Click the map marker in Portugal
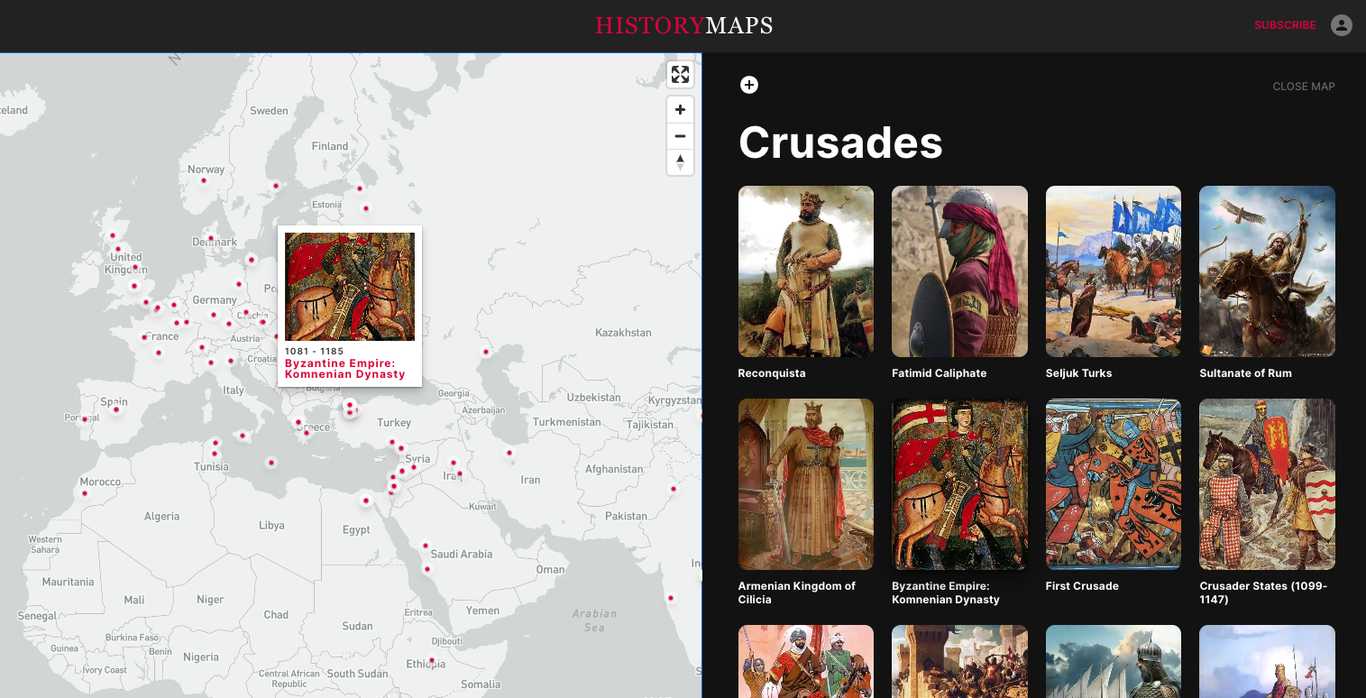The width and height of the screenshot is (1366, 698). point(84,420)
